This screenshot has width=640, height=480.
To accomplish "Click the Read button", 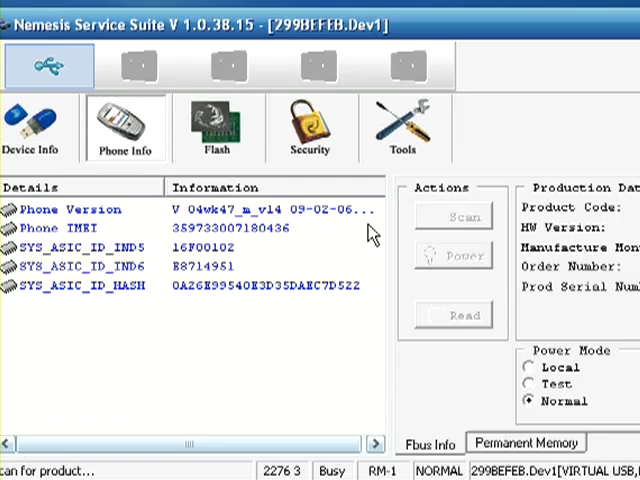I will point(453,315).
